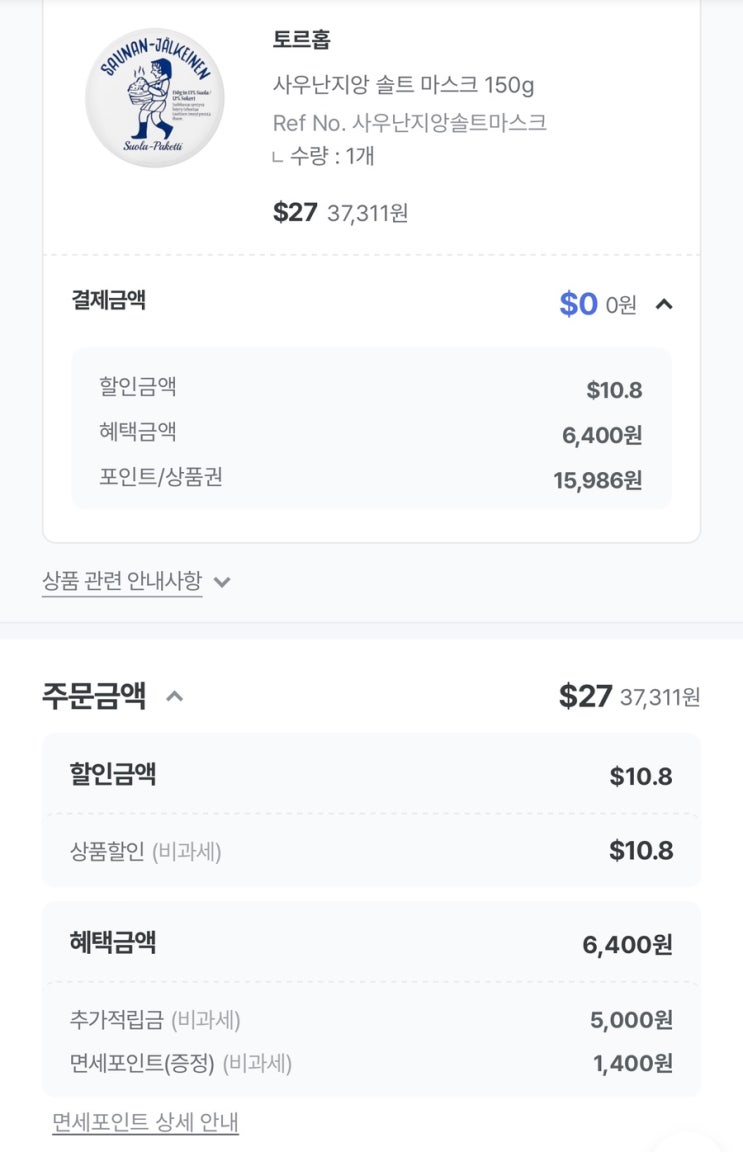The width and height of the screenshot is (743, 1152).
Task: Tap the 추가적립금 (비과세) row label
Action: pos(155,1020)
